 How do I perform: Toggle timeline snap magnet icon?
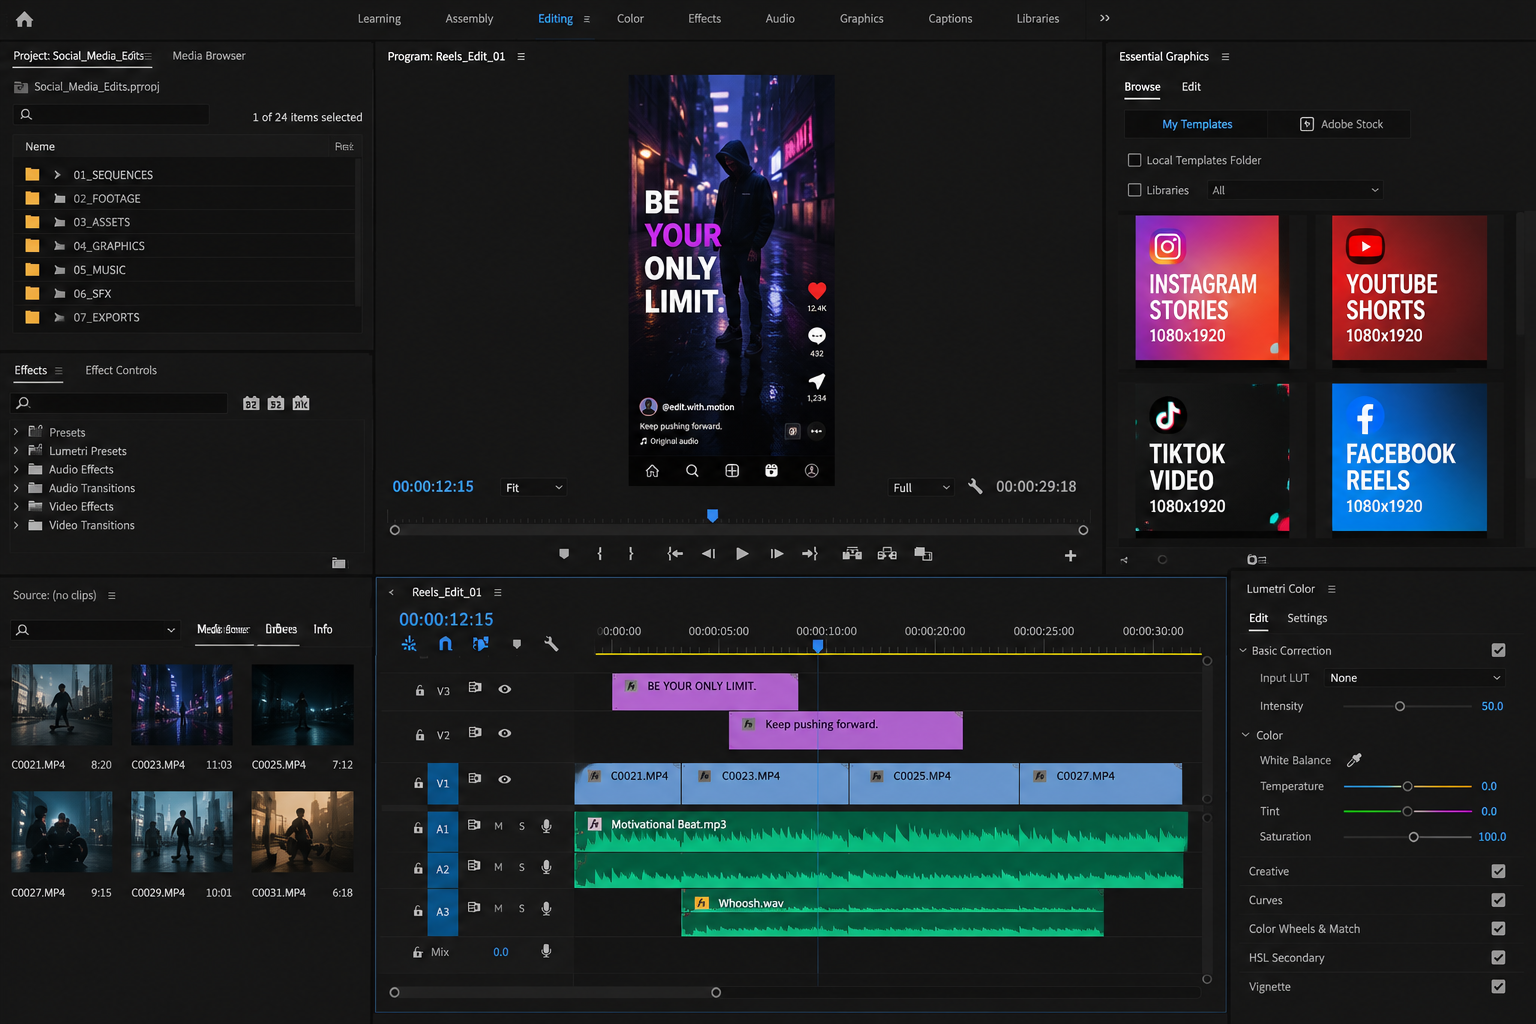pyautogui.click(x=445, y=644)
